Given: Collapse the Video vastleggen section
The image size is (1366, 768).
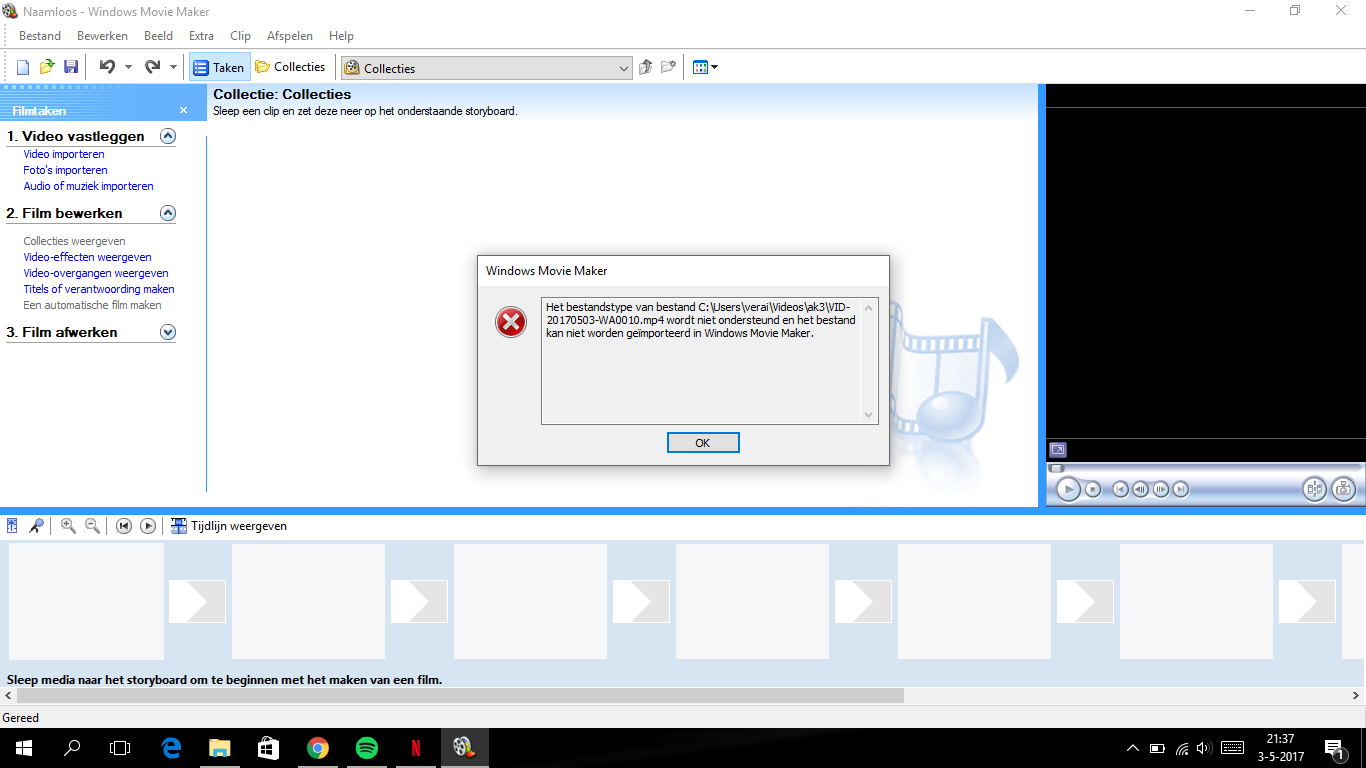Looking at the screenshot, I should coord(168,136).
